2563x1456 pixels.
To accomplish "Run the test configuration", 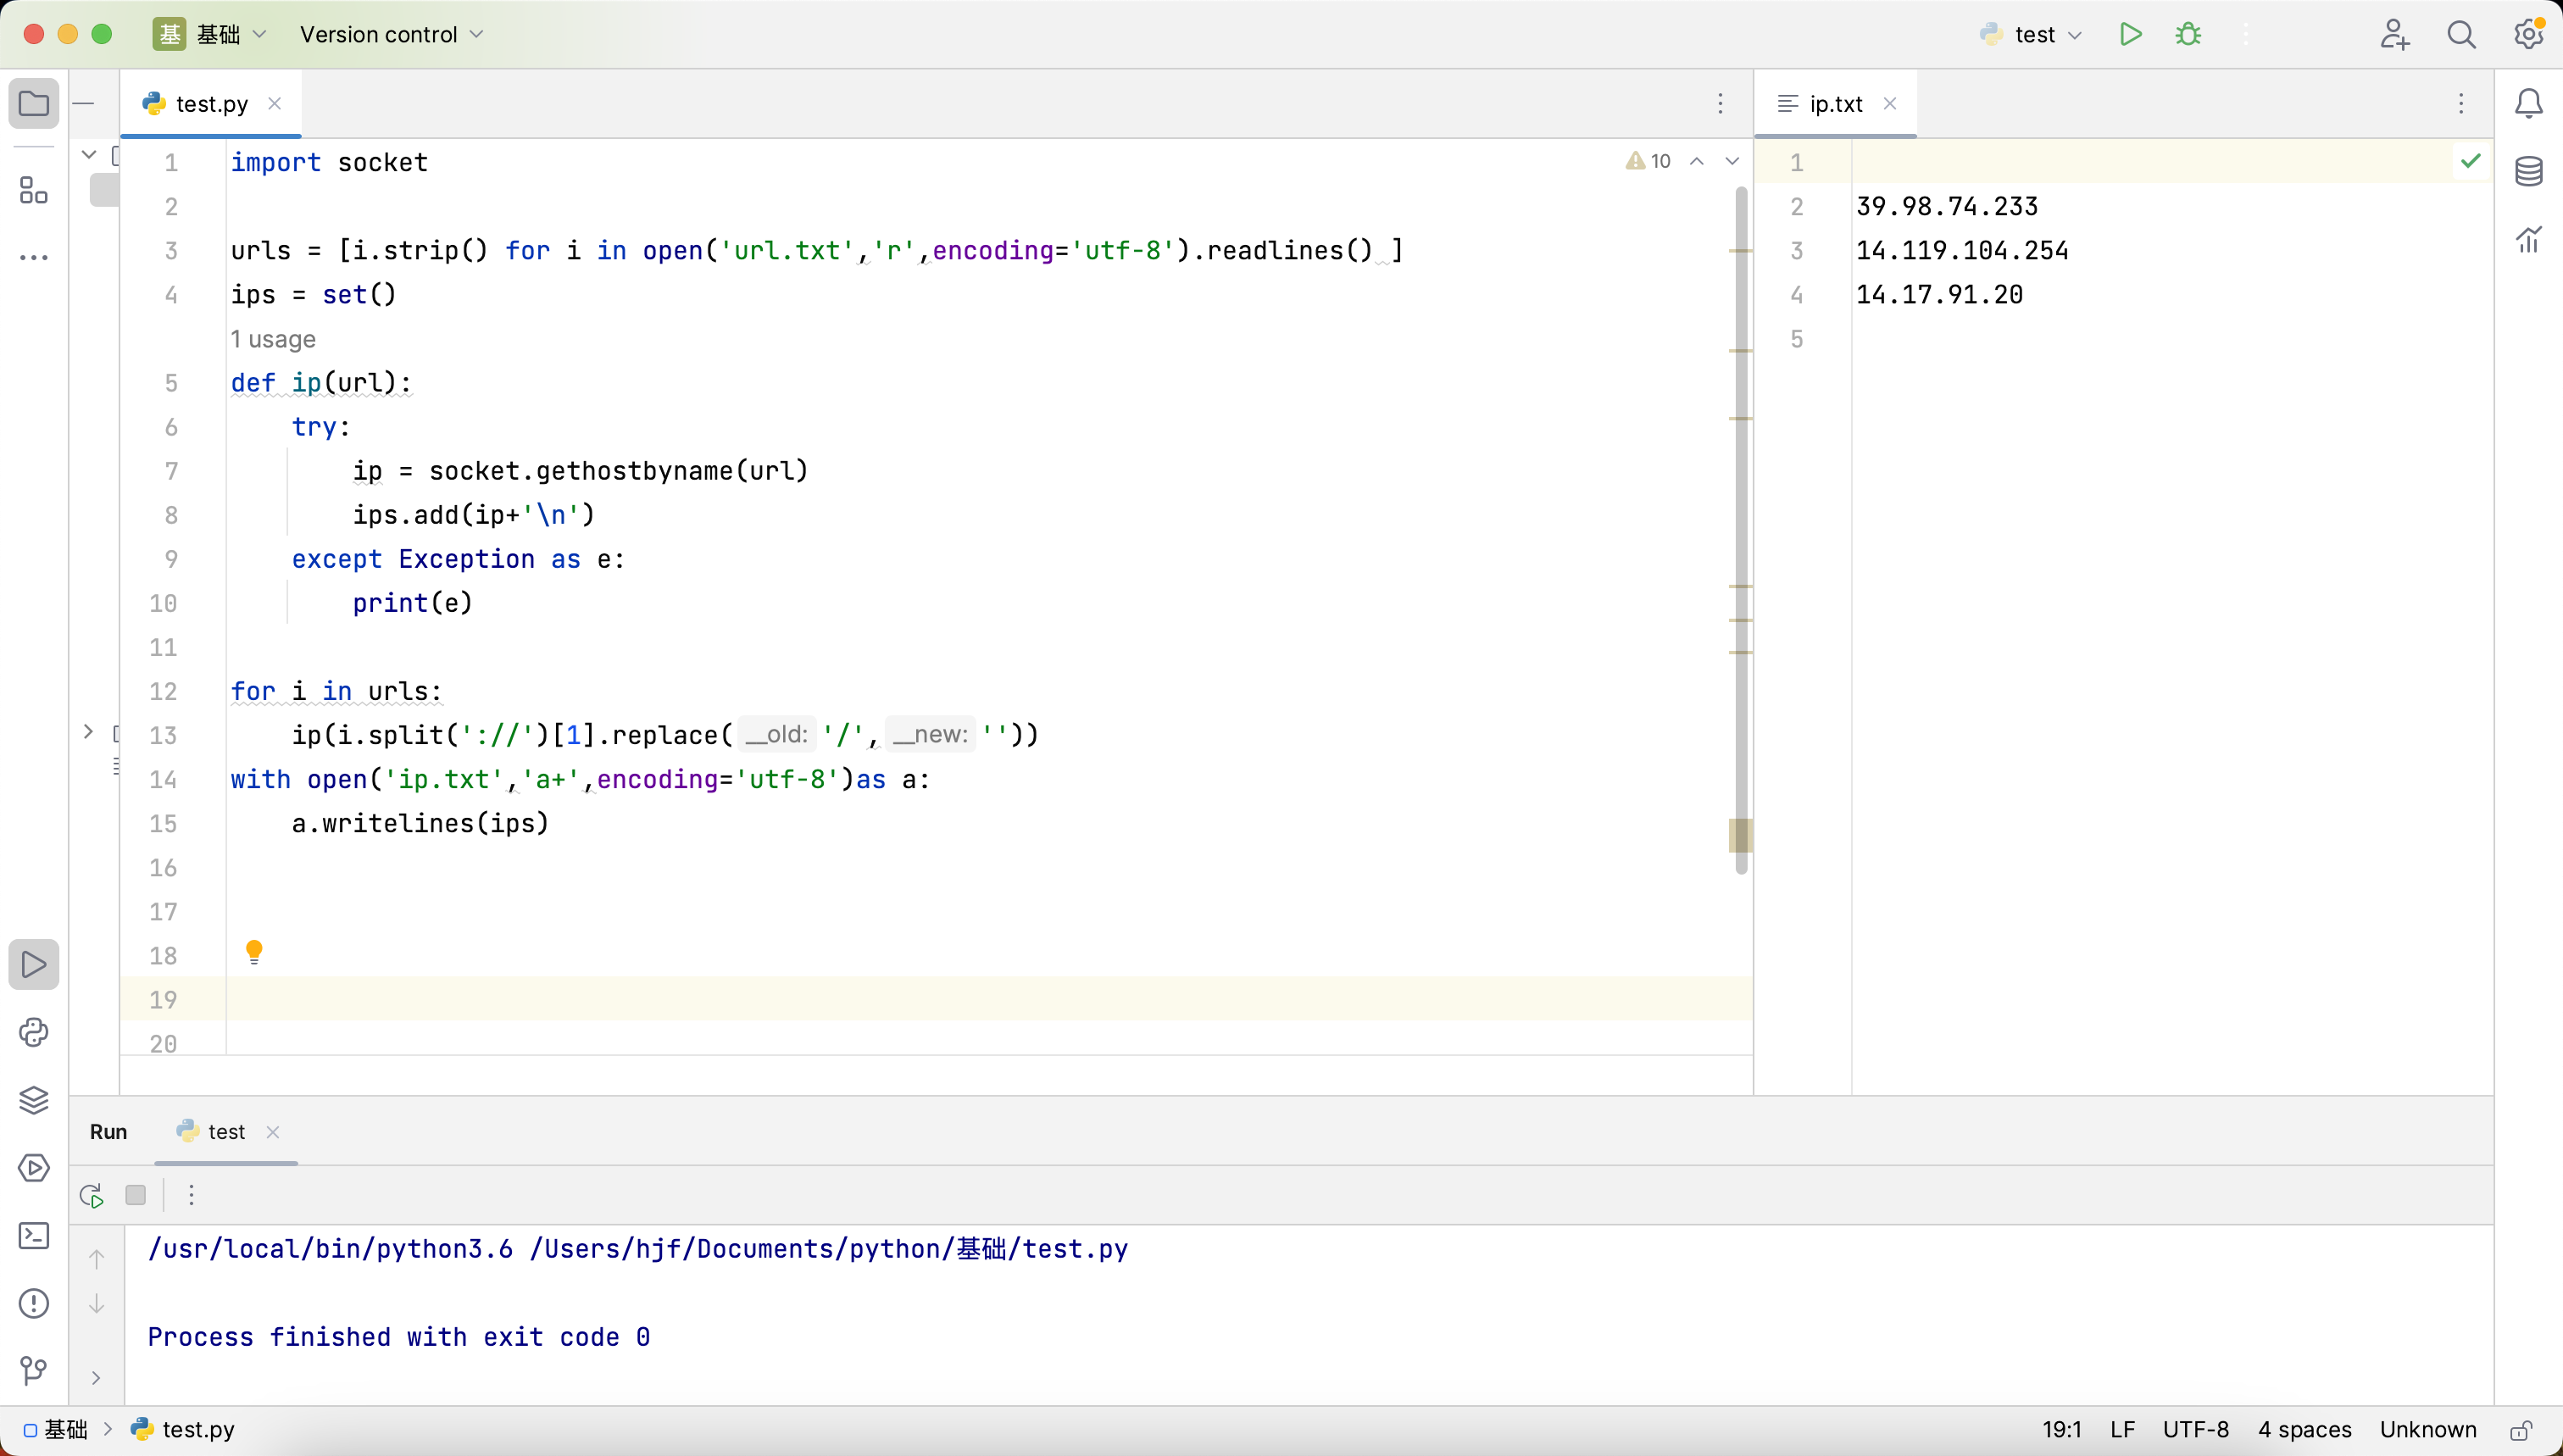I will tap(2130, 34).
